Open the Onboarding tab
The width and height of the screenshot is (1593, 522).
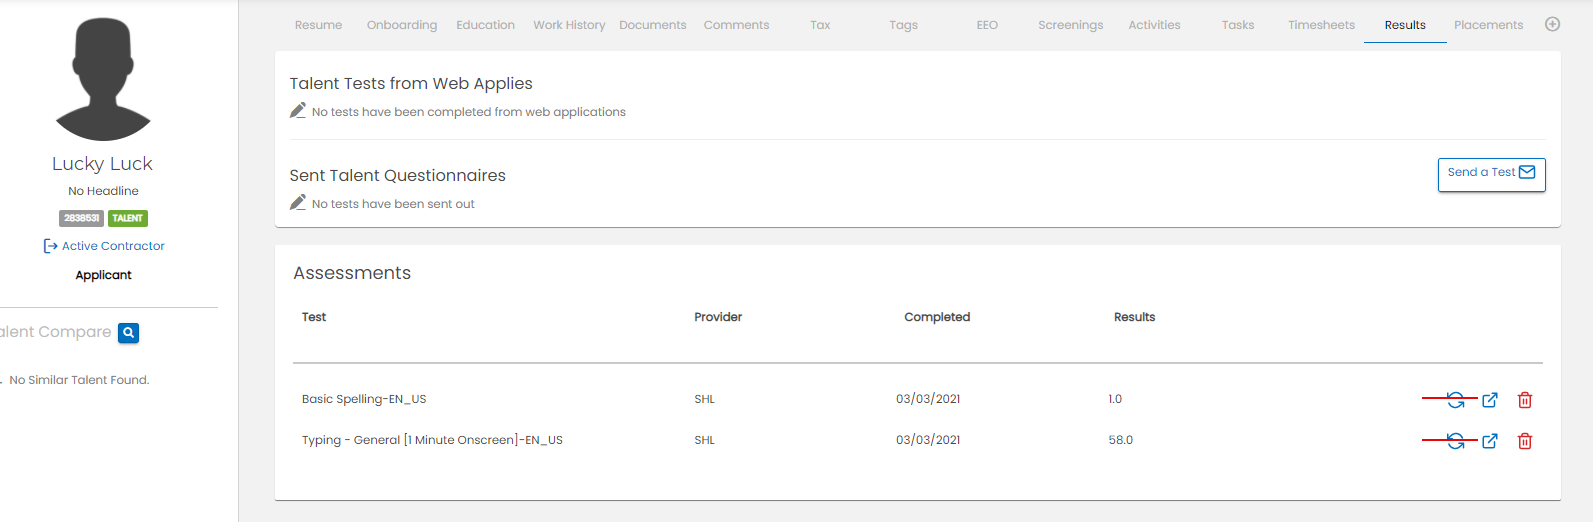click(x=402, y=25)
